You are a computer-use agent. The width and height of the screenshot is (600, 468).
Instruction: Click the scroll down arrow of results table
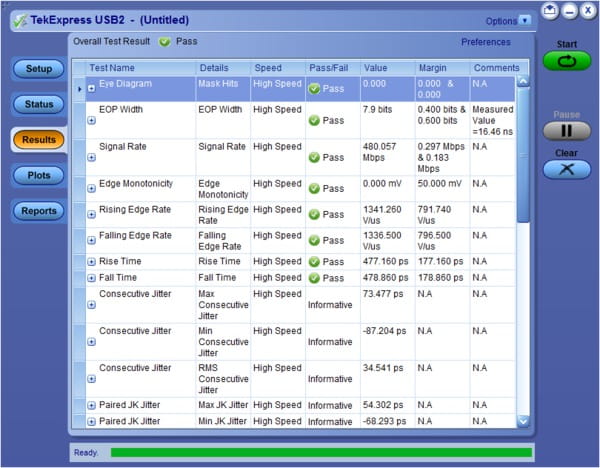pyautogui.click(x=523, y=422)
